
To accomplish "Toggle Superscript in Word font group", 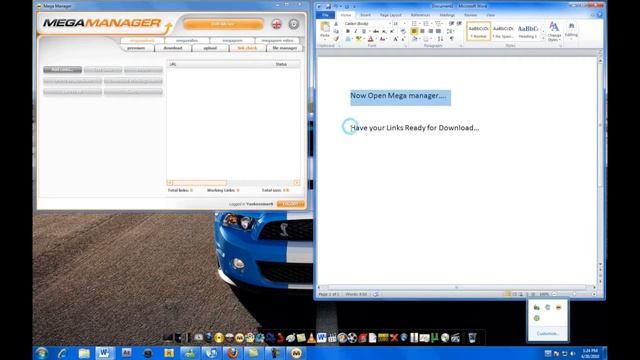I will pos(392,31).
